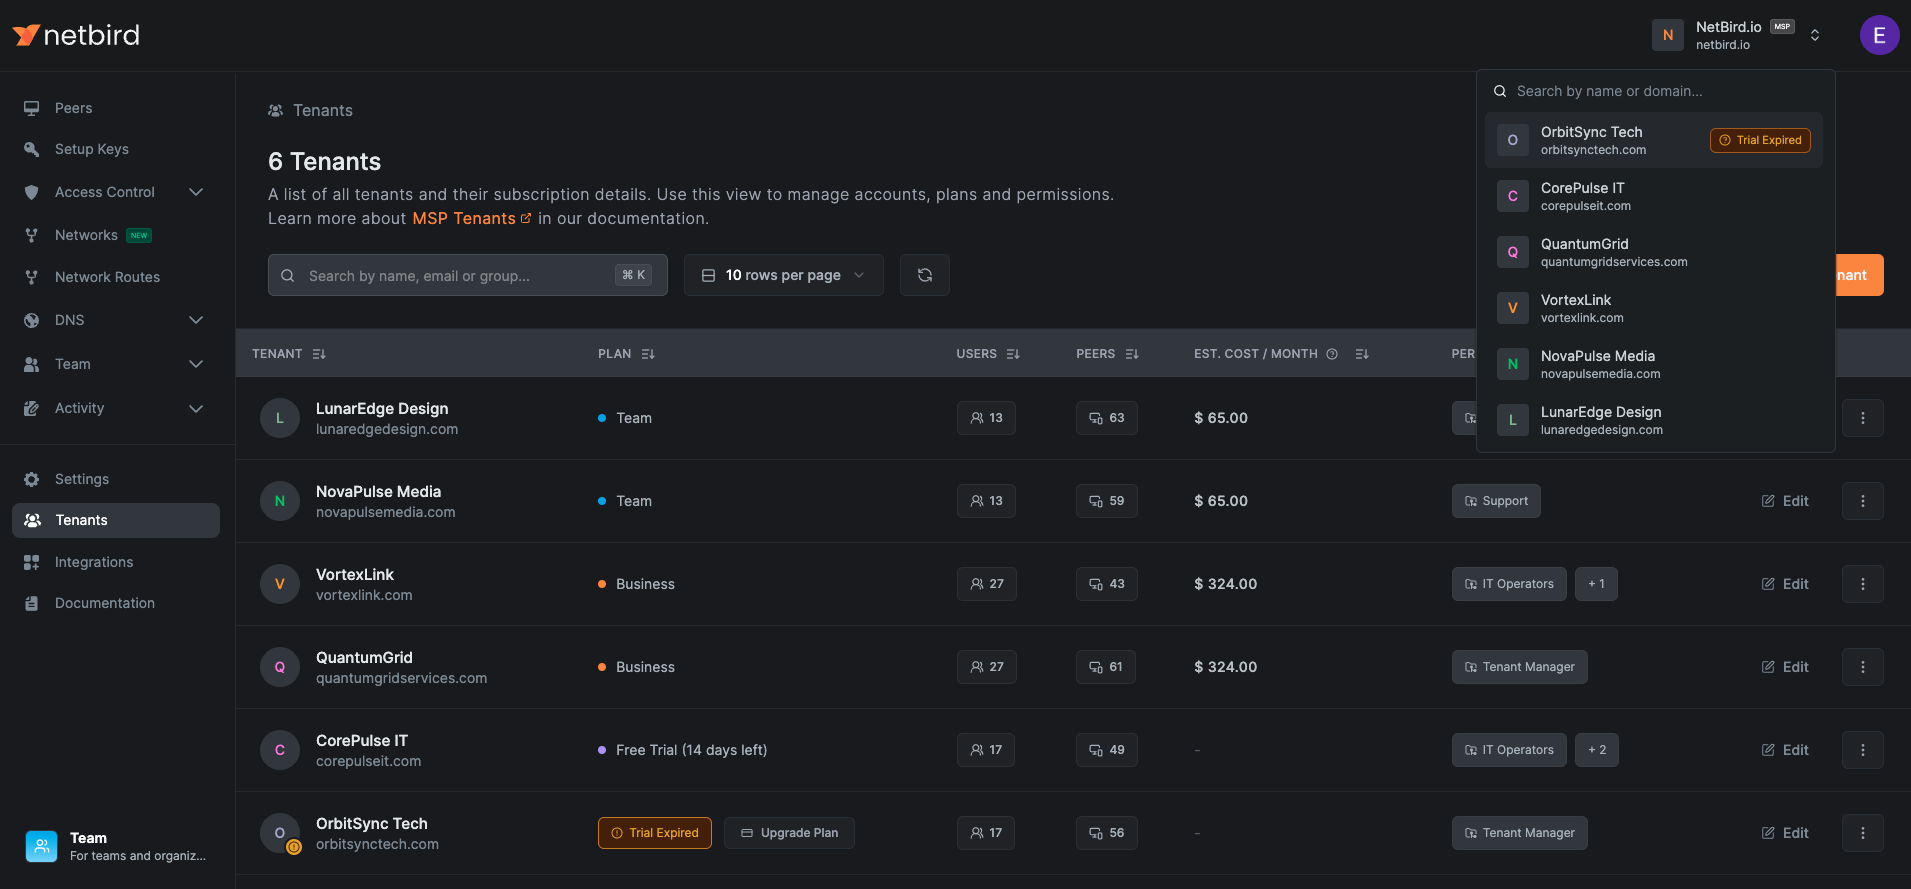Click Edit for the QuantumGrid tenant
Screen dimensions: 1911x889
(1785, 667)
